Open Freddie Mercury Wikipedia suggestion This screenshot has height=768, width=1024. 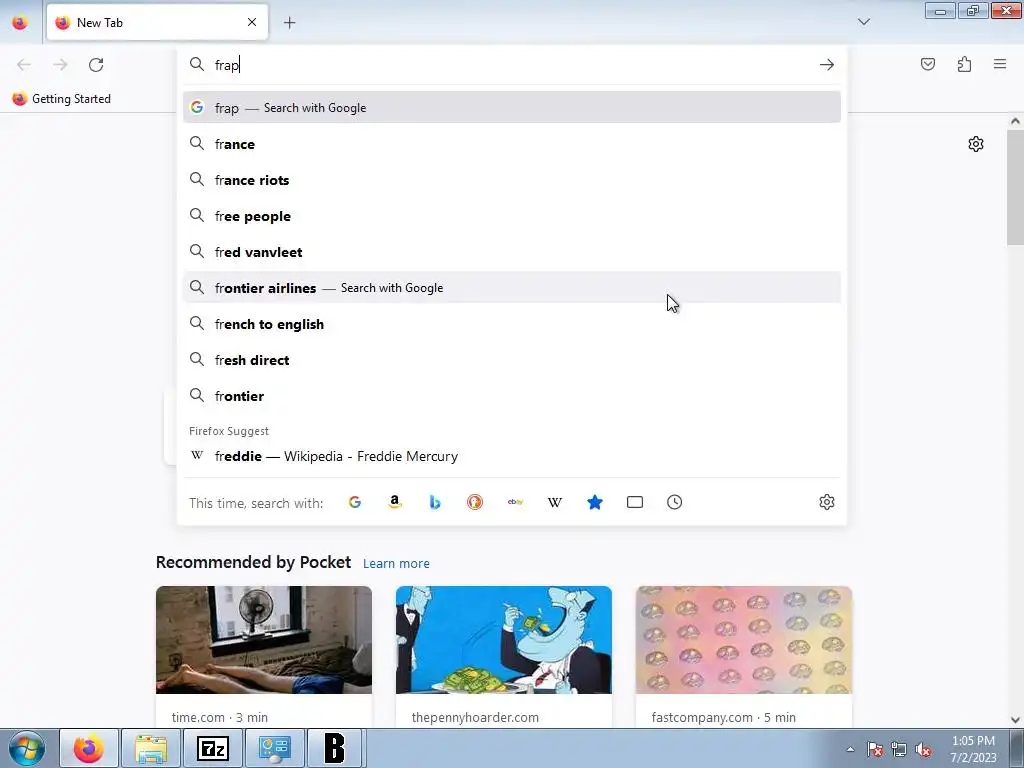[x=512, y=456]
